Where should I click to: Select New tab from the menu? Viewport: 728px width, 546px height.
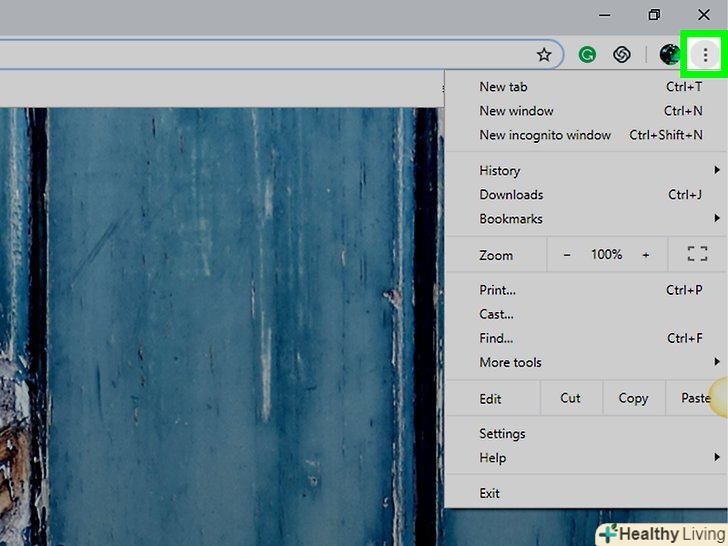(x=503, y=87)
